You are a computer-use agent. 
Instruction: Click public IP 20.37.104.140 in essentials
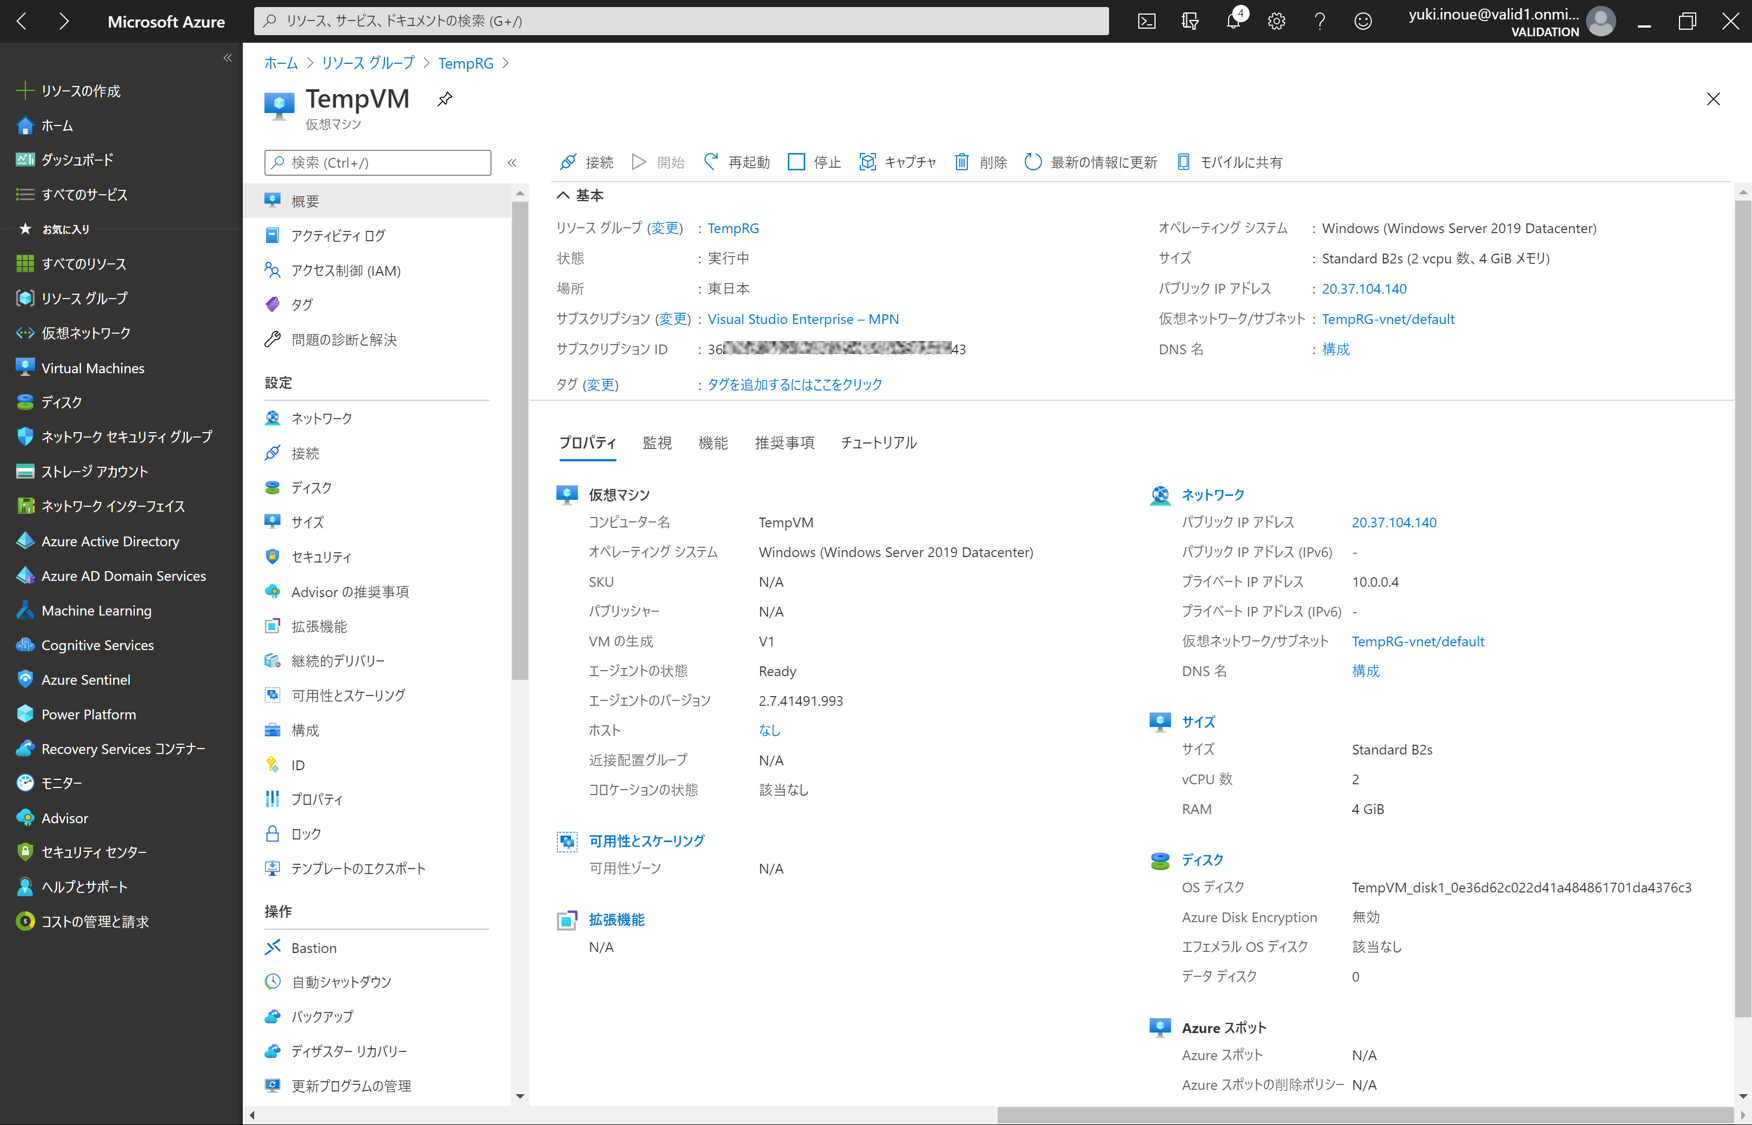(x=1364, y=289)
